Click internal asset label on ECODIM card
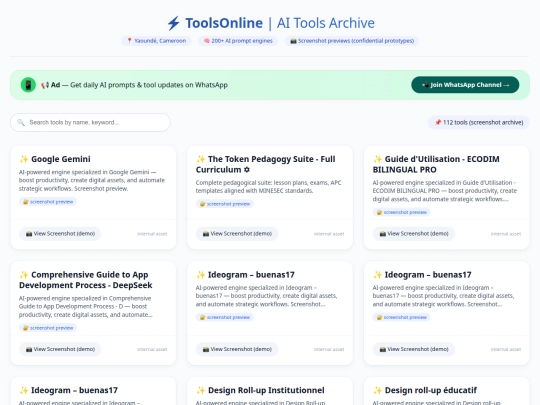 (506, 234)
